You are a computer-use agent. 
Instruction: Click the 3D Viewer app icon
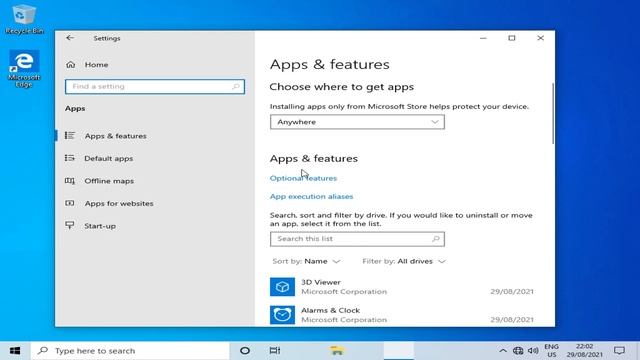point(282,287)
